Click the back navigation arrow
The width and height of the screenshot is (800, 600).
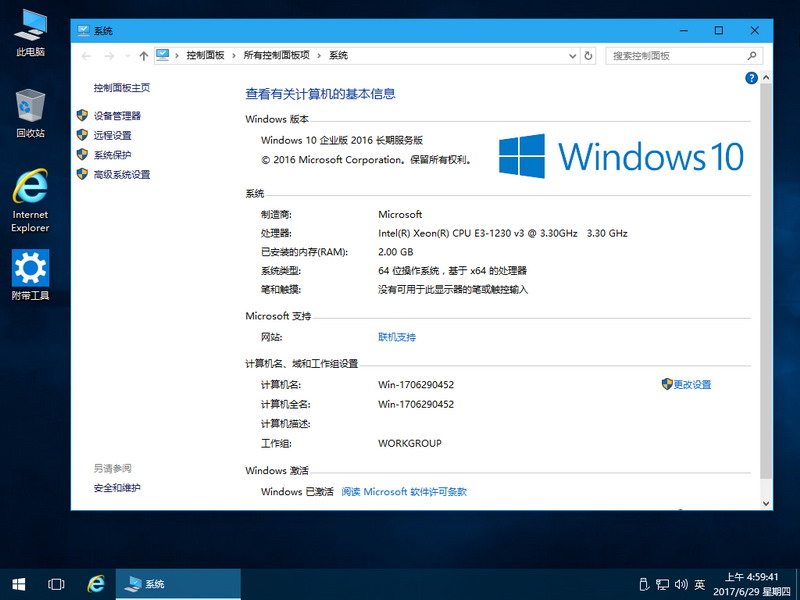point(86,56)
